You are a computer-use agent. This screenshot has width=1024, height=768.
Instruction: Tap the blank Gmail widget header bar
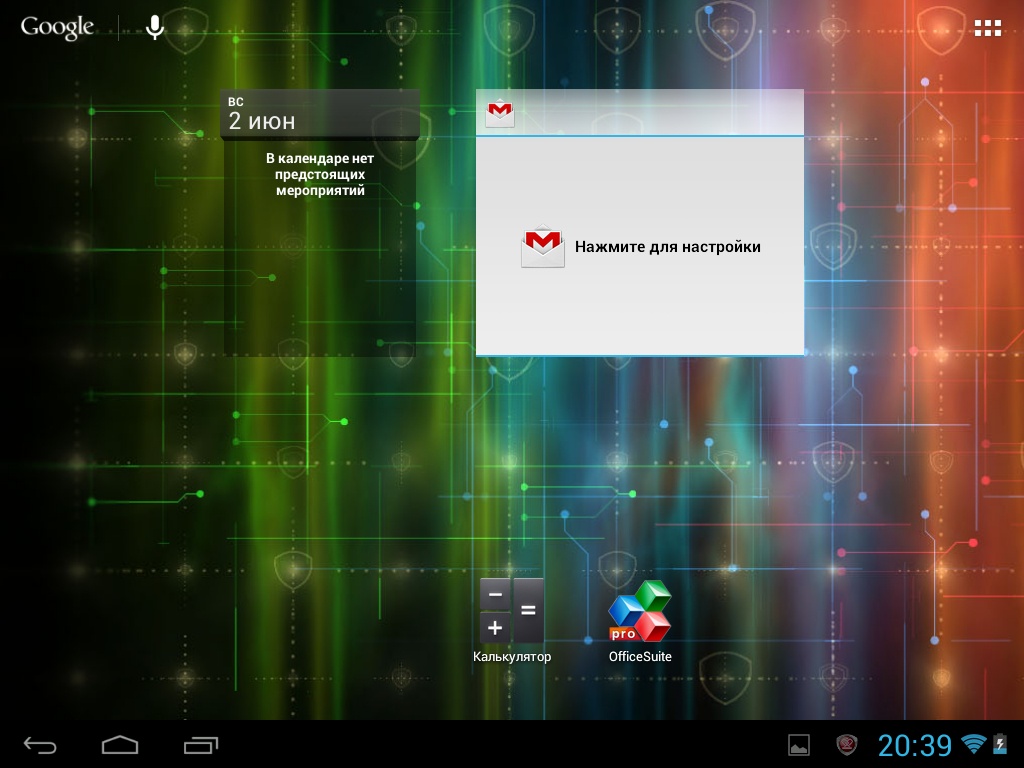(660, 113)
